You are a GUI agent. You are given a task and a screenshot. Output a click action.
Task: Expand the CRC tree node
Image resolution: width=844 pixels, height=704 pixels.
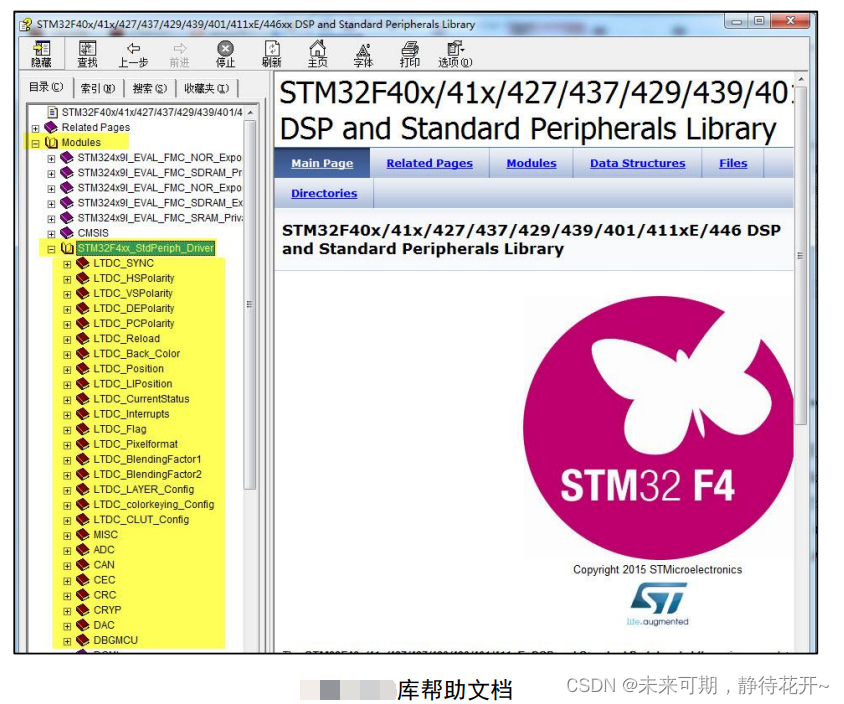pos(67,596)
